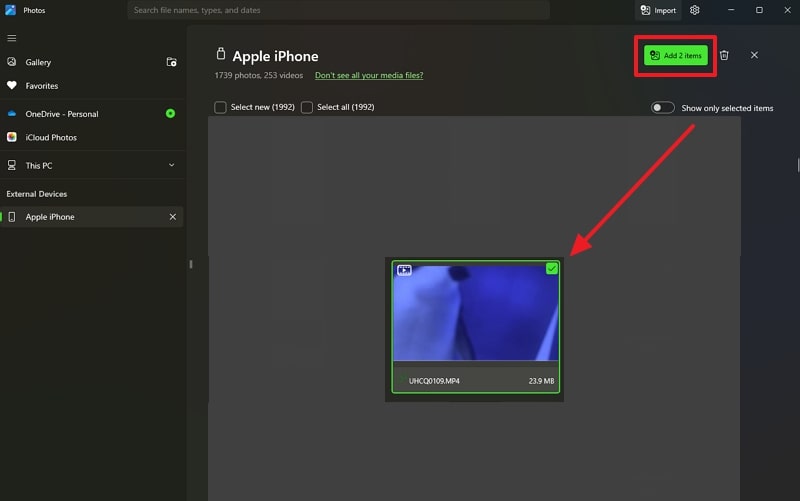Select OneDrive - Personal
800x501 pixels.
62,114
